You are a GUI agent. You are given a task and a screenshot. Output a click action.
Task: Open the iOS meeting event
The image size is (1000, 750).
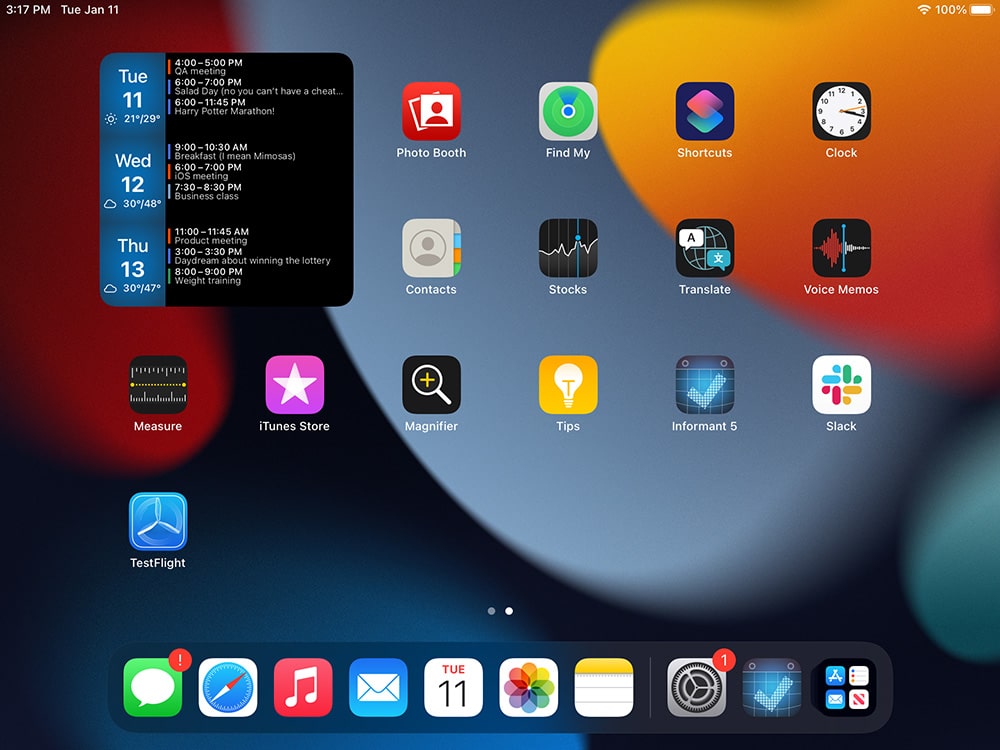click(x=260, y=172)
